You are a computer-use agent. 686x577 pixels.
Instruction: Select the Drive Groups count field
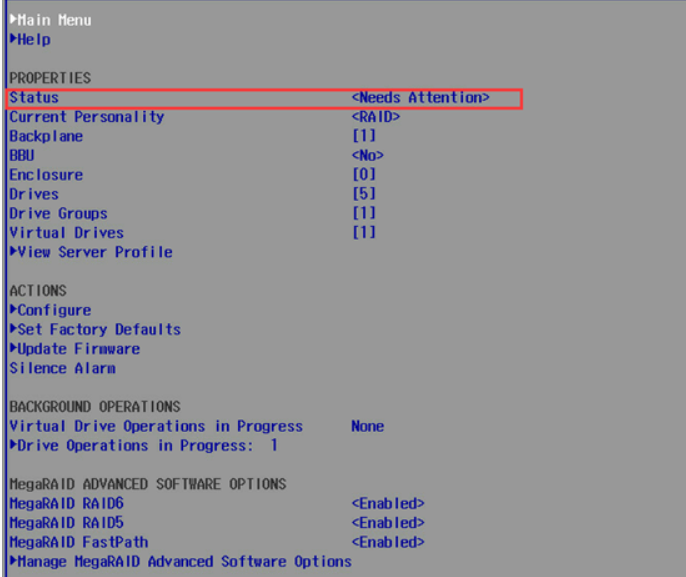pyautogui.click(x=364, y=214)
